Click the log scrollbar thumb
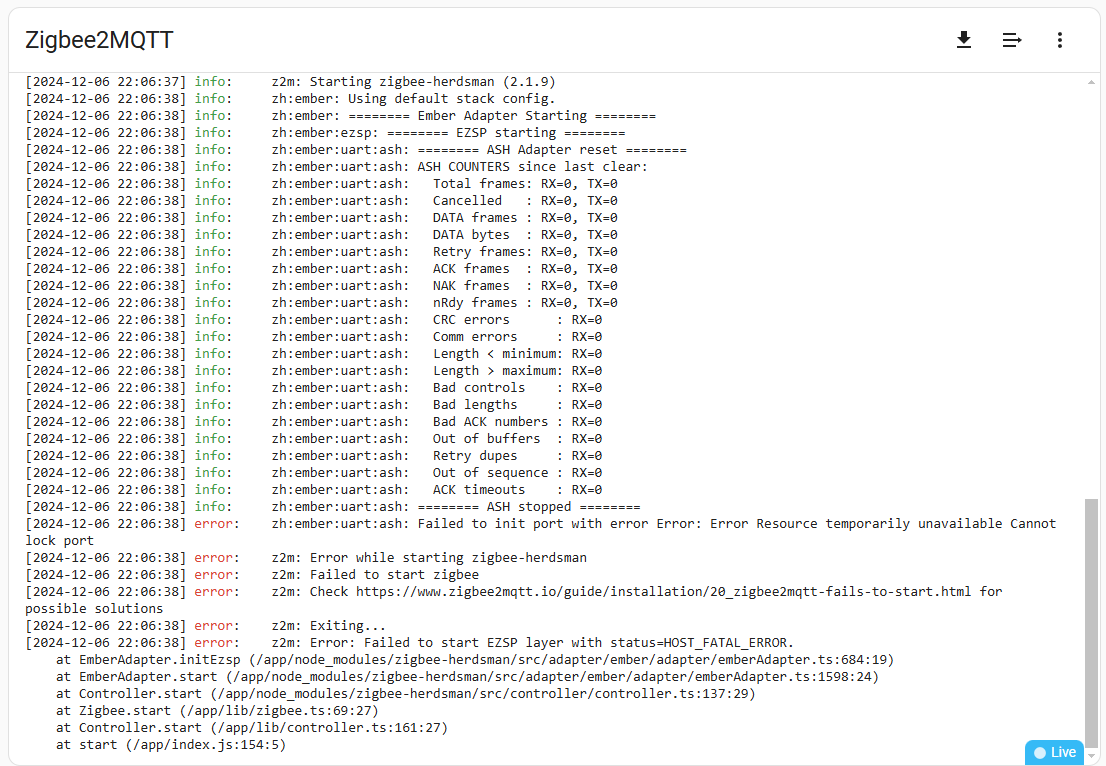 [1090, 620]
